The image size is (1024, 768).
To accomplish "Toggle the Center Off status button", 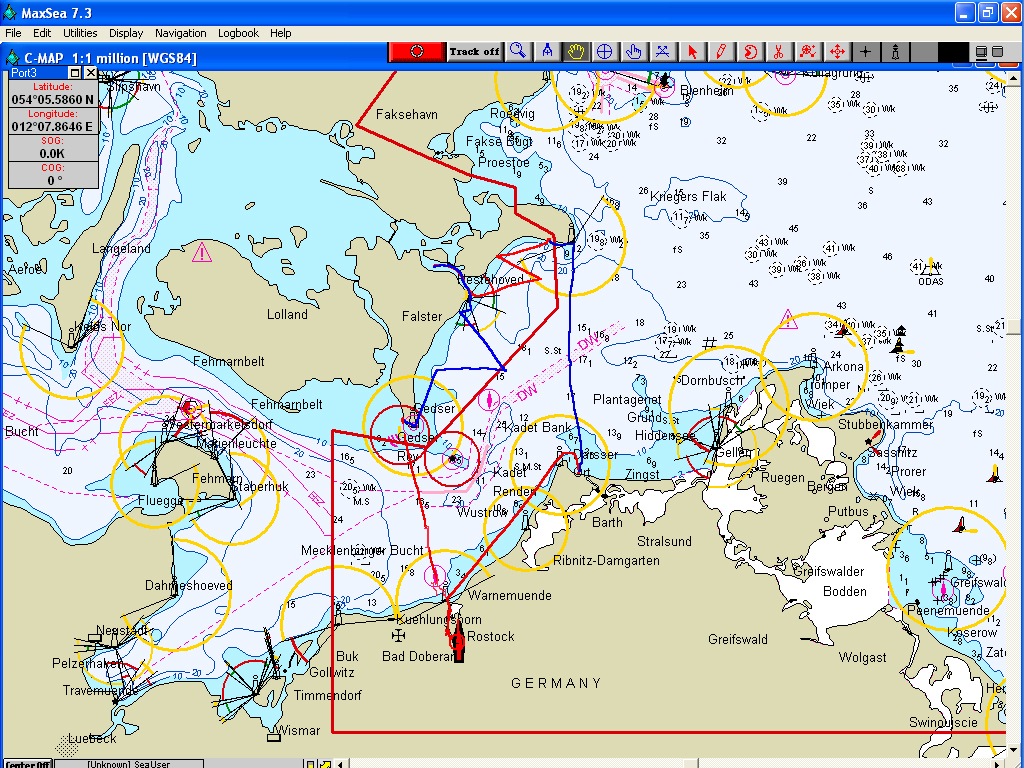I will coord(28,764).
